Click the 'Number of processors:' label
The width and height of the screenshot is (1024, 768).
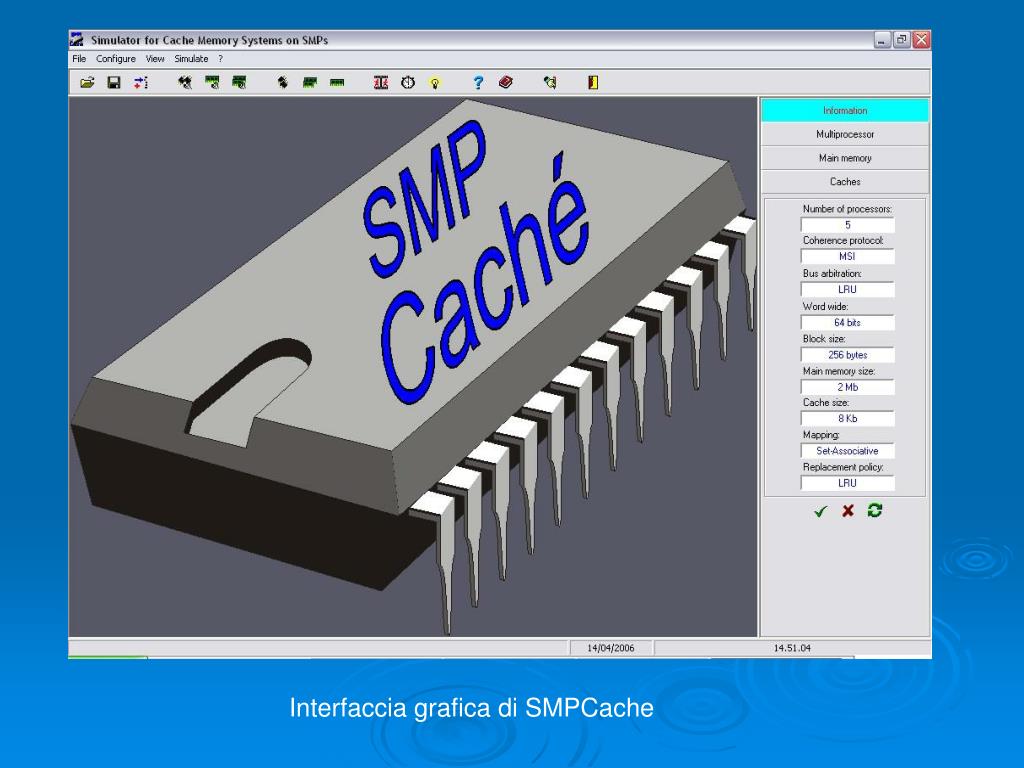pyautogui.click(x=847, y=209)
